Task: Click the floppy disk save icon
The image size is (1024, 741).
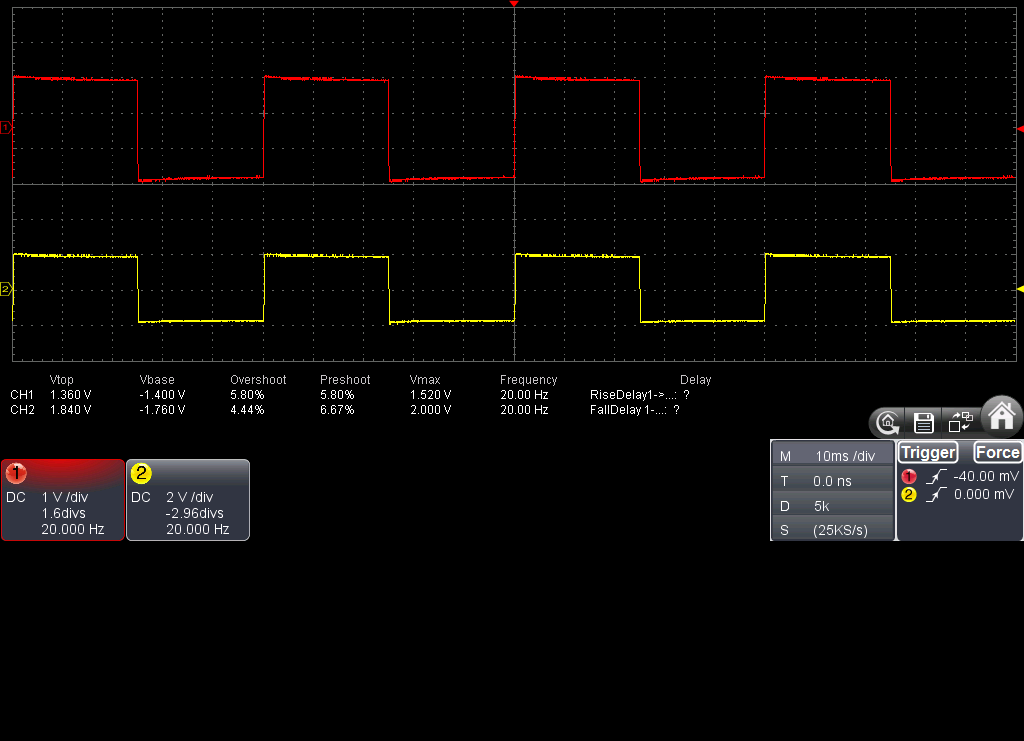Action: [x=924, y=422]
